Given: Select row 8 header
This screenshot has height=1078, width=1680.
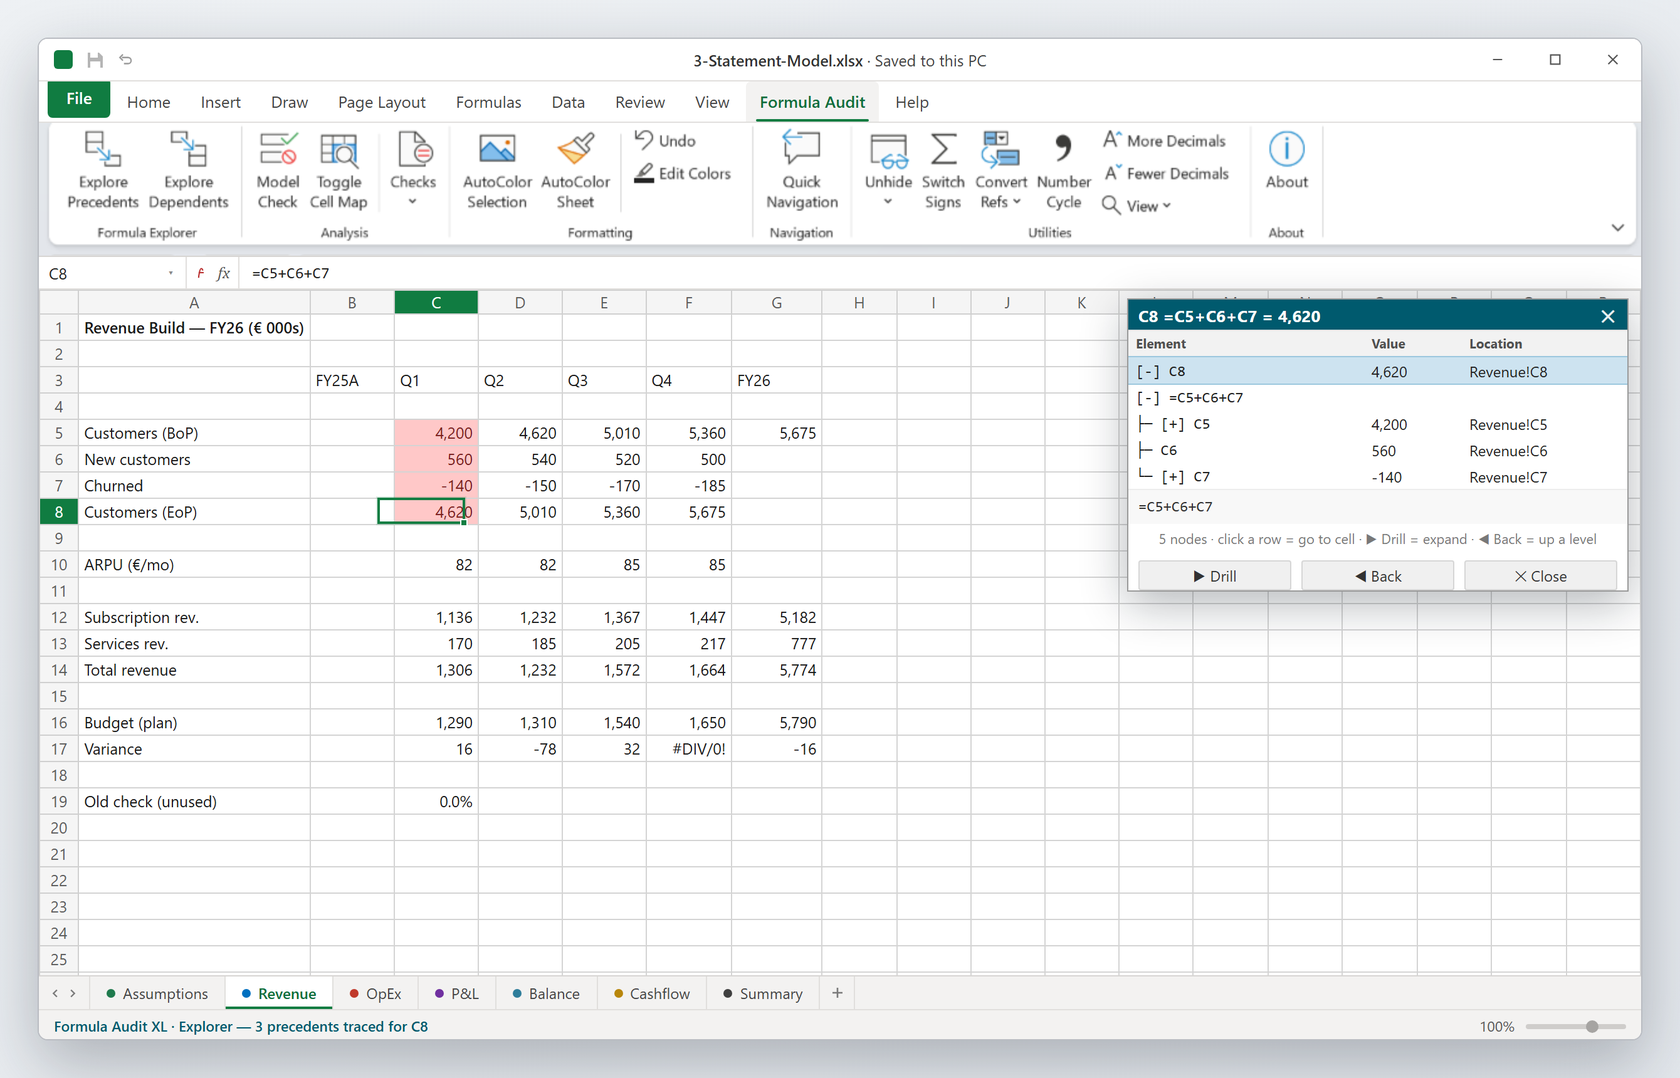Looking at the screenshot, I should coord(59,512).
